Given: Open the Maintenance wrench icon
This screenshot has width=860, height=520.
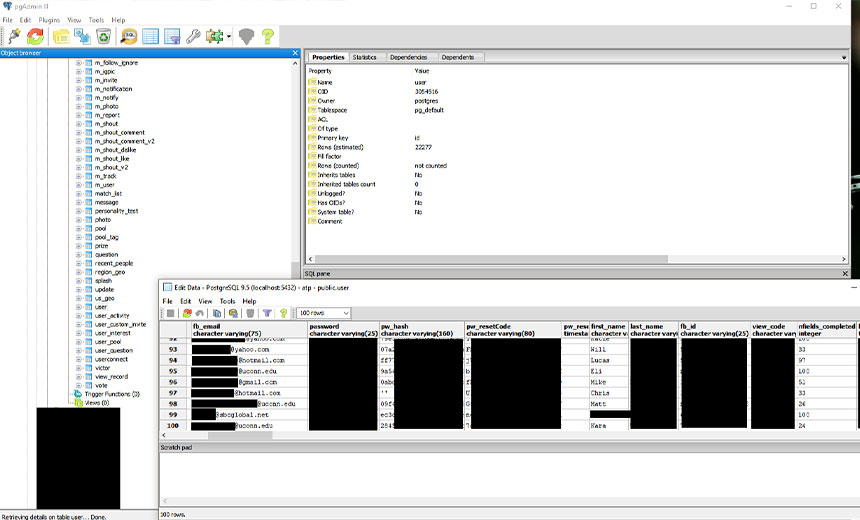Looking at the screenshot, I should coord(193,37).
